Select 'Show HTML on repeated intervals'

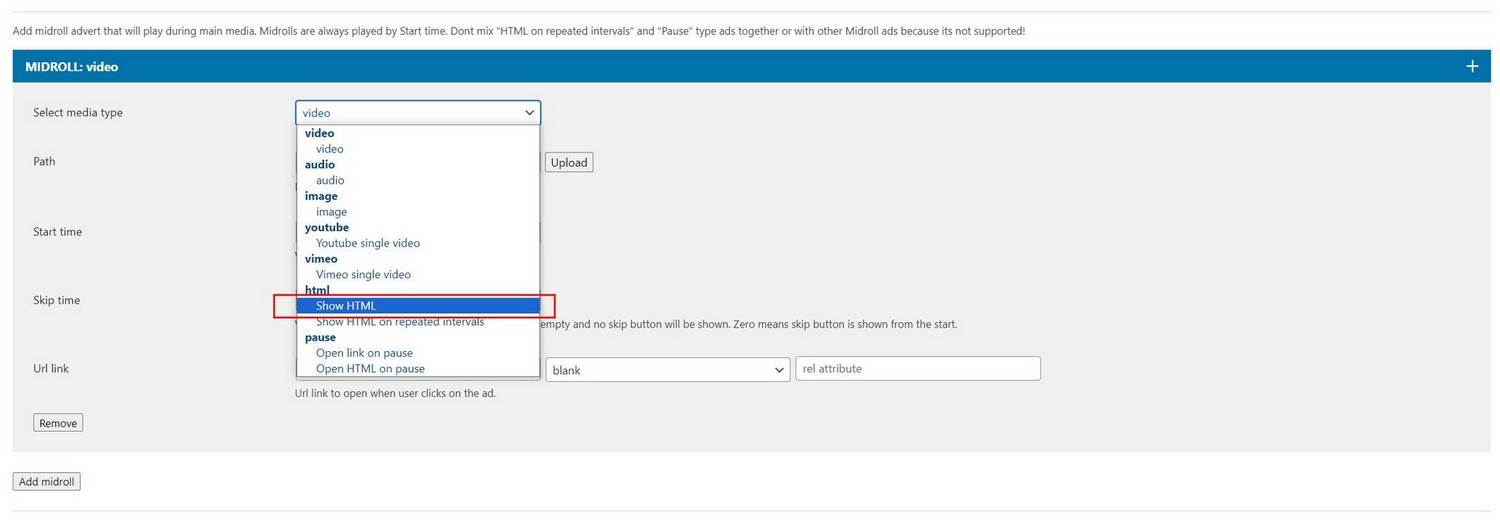tap(400, 322)
